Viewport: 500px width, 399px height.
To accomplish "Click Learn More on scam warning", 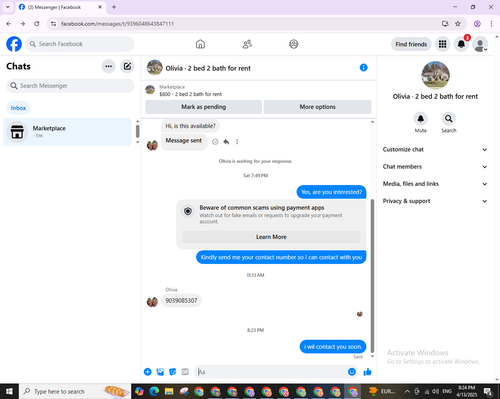I will [x=271, y=237].
